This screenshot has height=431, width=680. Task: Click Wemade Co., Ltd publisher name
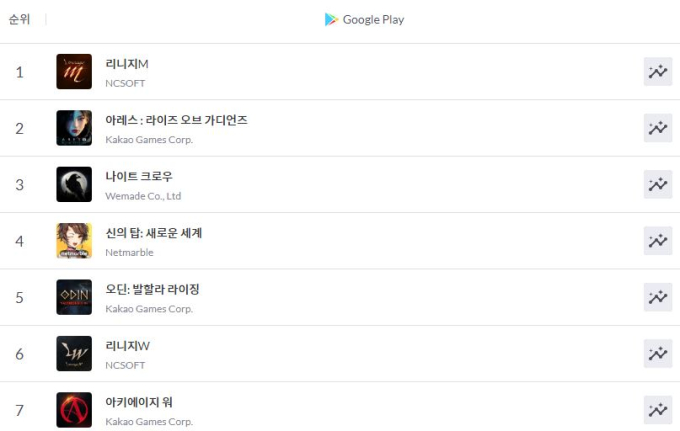[143, 196]
